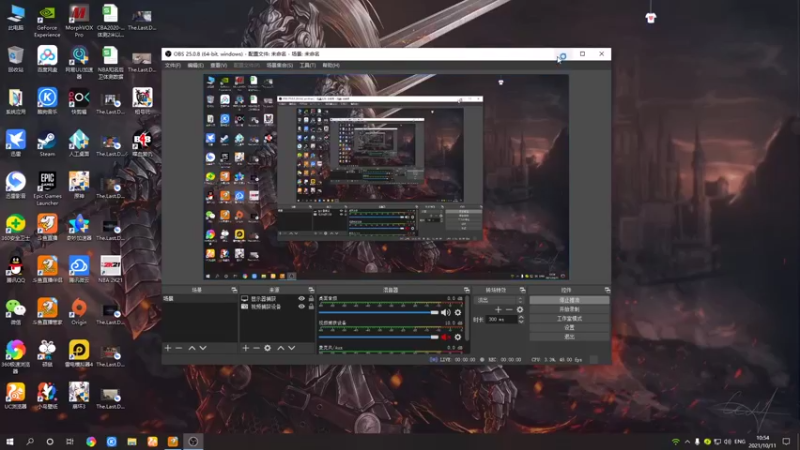This screenshot has height=450, width=800.
Task: Open the WeChat desktop icon
Action: [16, 312]
